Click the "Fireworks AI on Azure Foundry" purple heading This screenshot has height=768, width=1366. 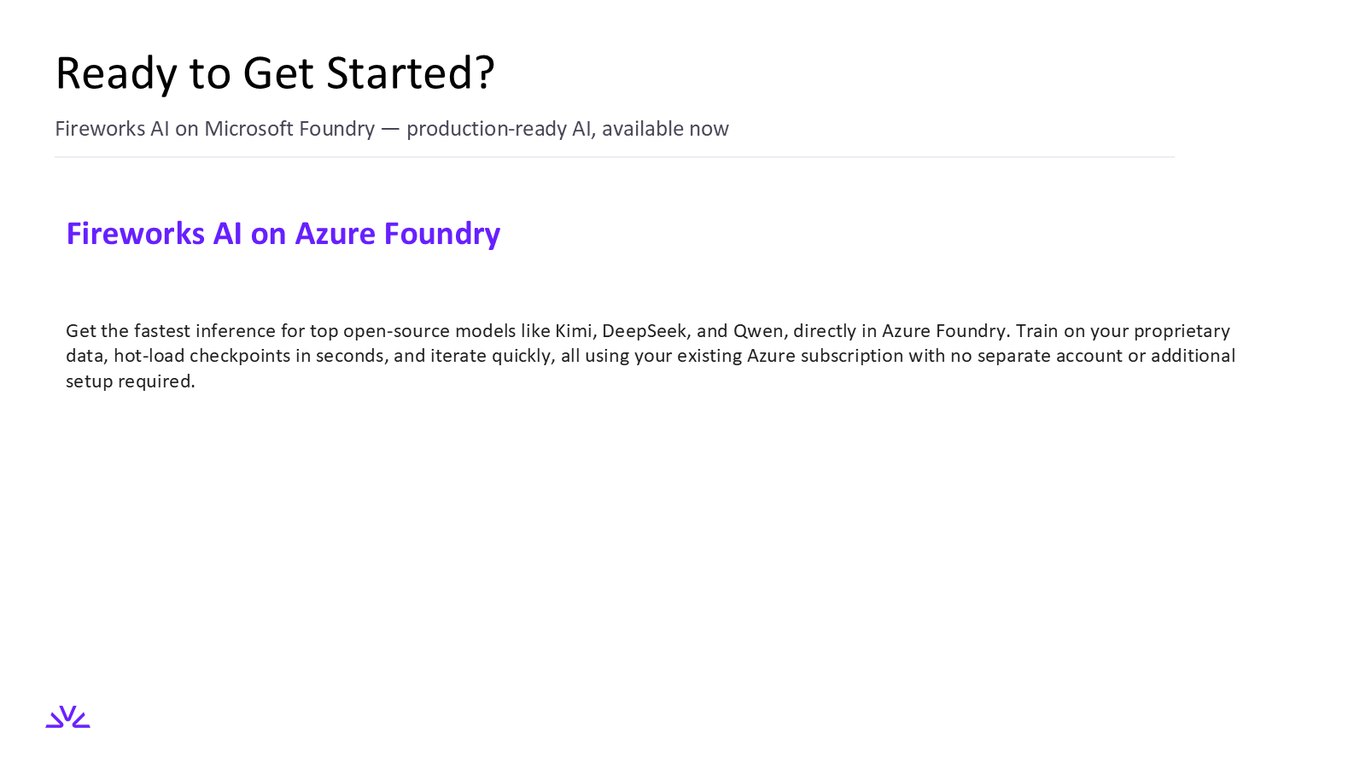pos(283,233)
